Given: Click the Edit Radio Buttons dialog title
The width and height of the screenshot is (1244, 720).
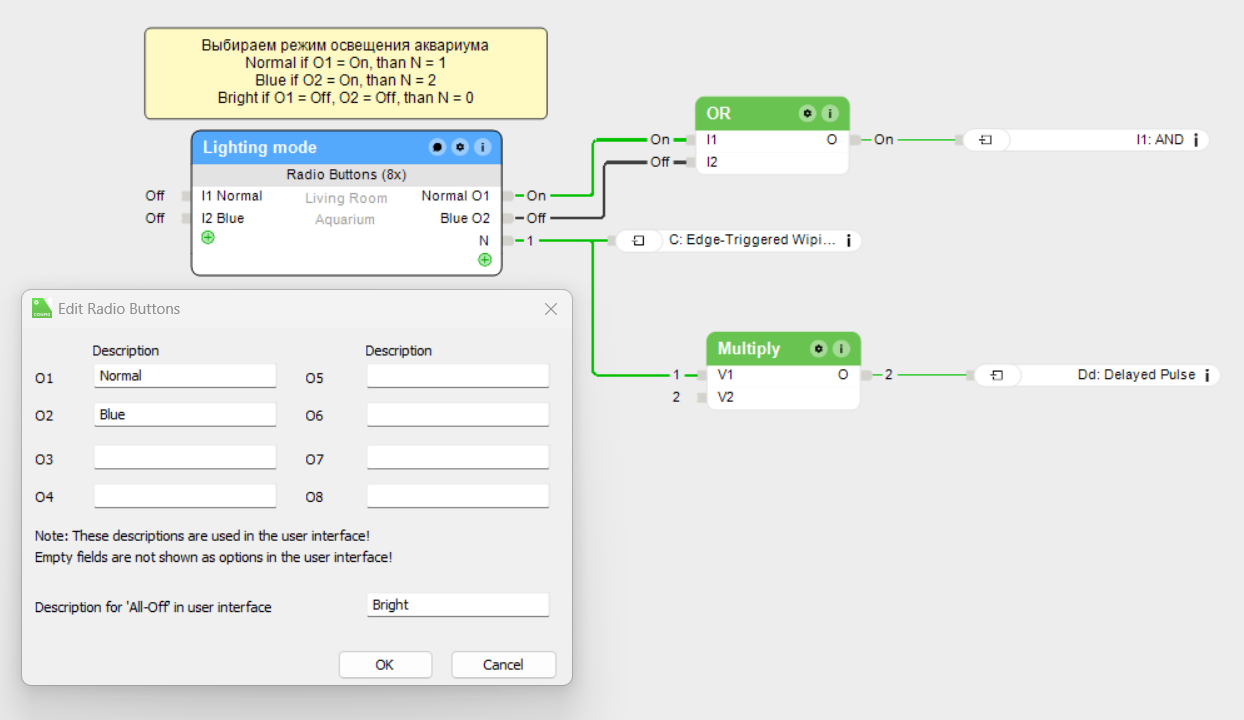Looking at the screenshot, I should pyautogui.click(x=119, y=309).
